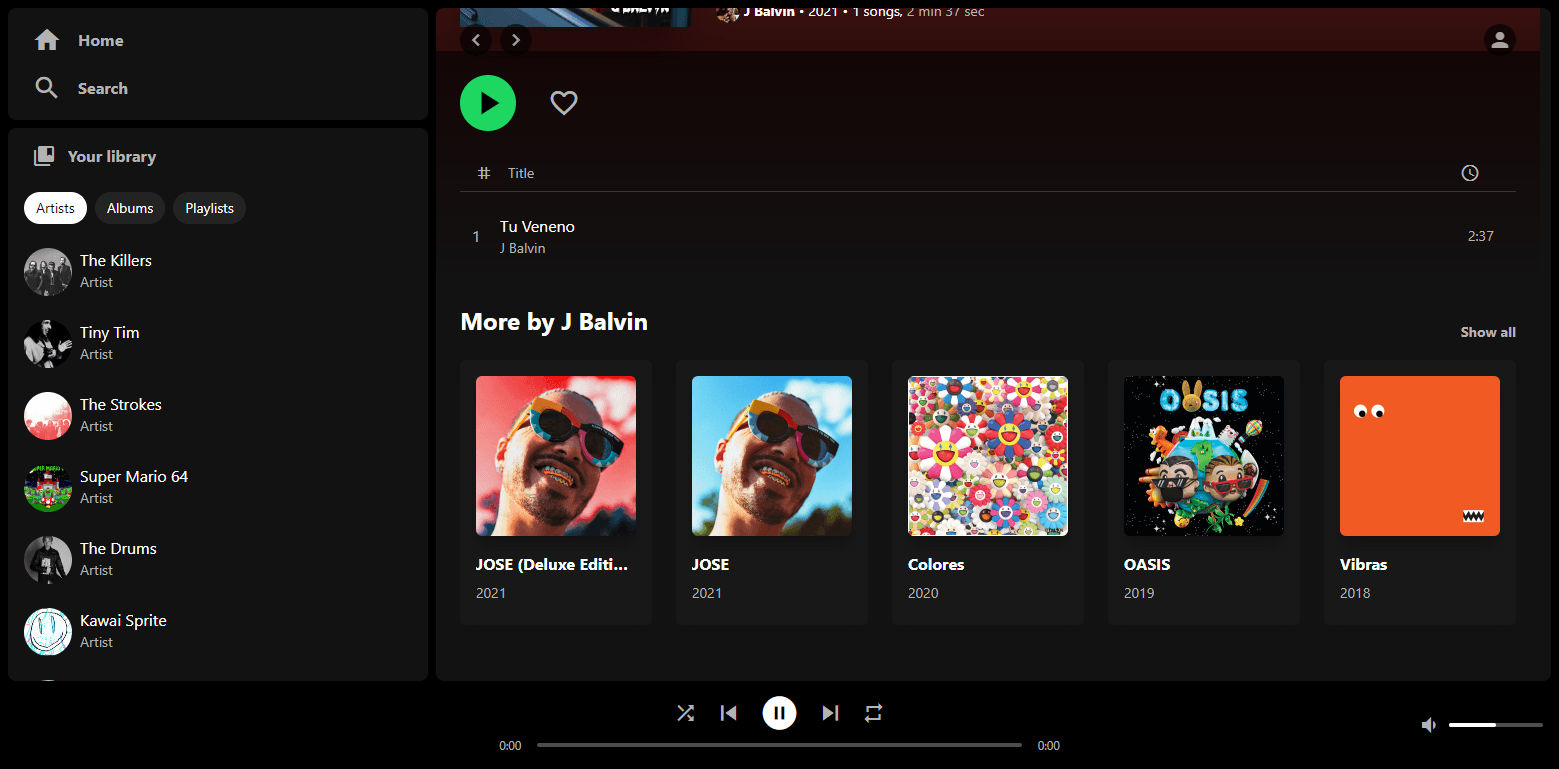Open OASIS album cover
Screen dimensions: 1559x769
click(1204, 456)
